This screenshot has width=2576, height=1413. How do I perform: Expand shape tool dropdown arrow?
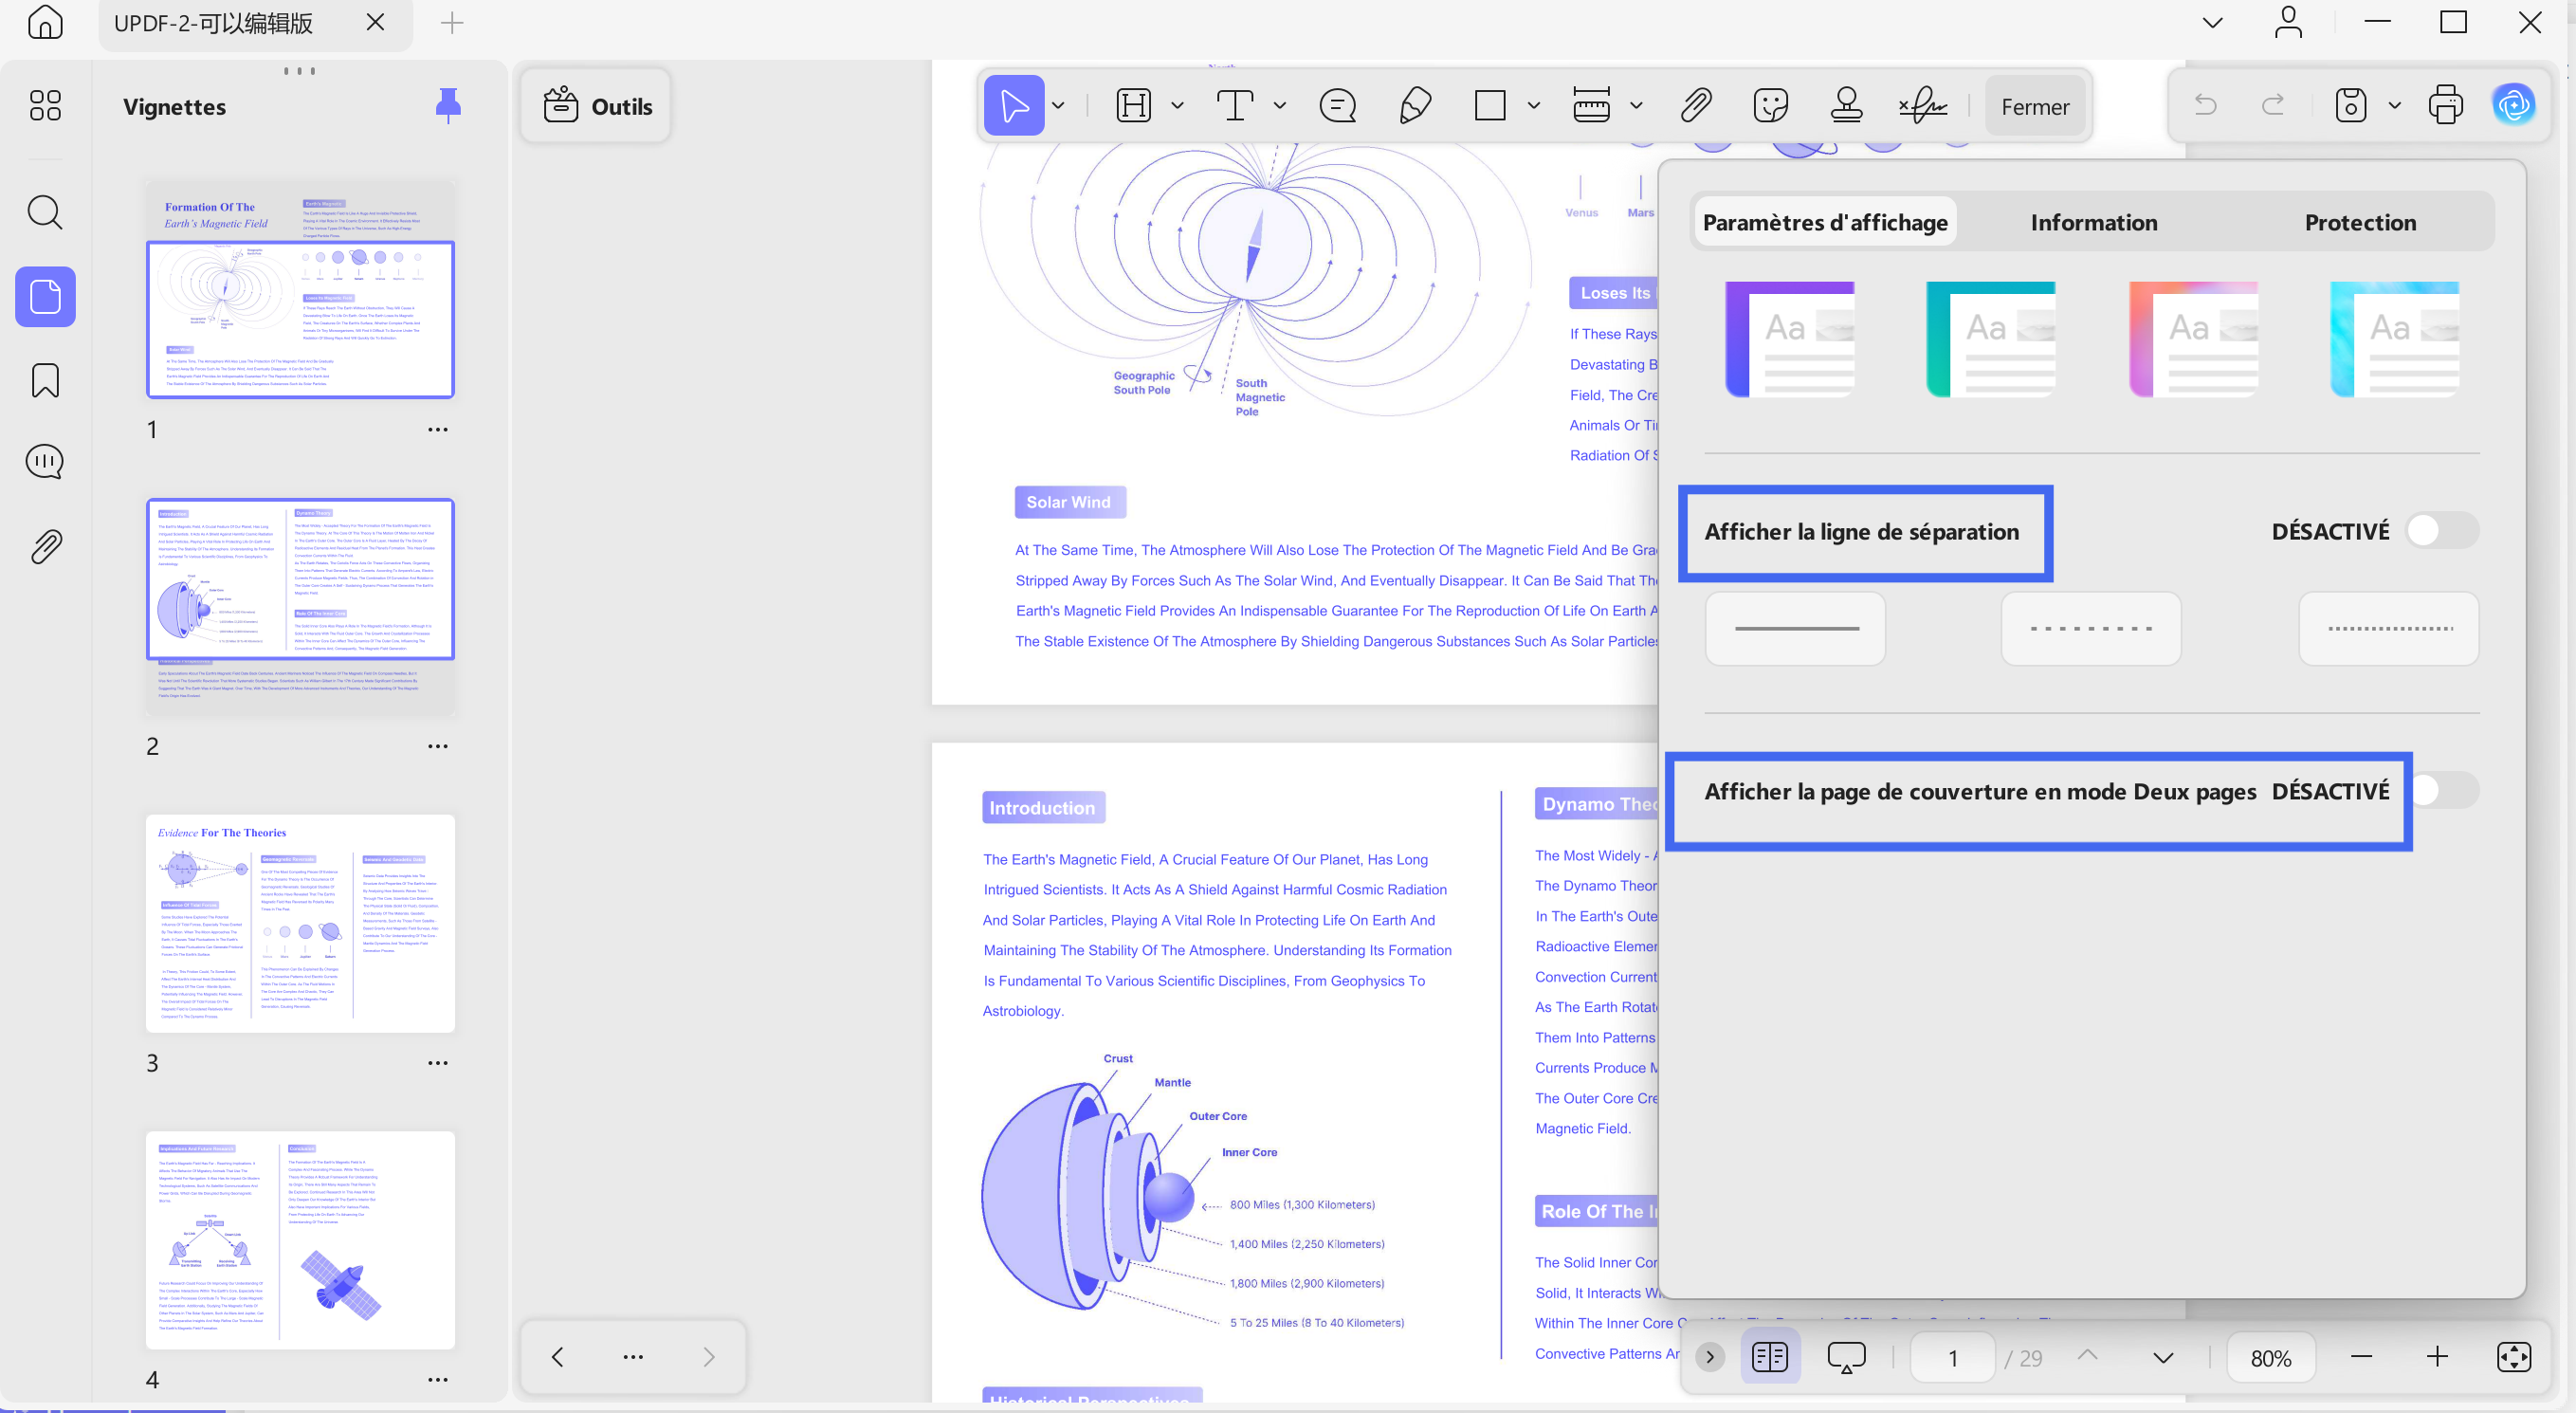[x=1533, y=105]
